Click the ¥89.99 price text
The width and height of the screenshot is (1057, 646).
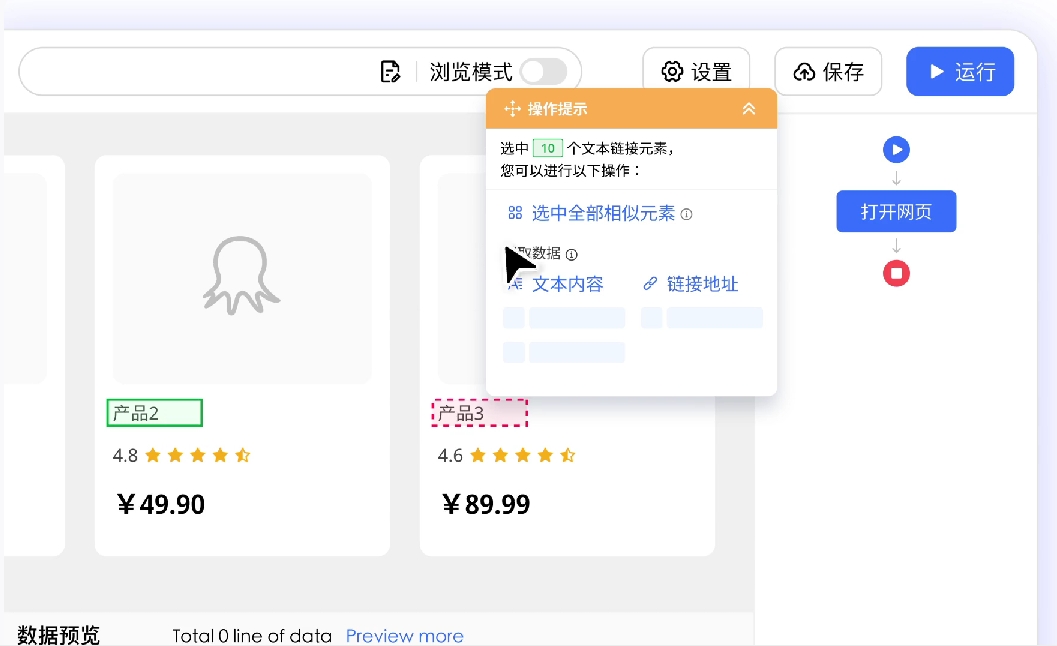click(x=486, y=504)
